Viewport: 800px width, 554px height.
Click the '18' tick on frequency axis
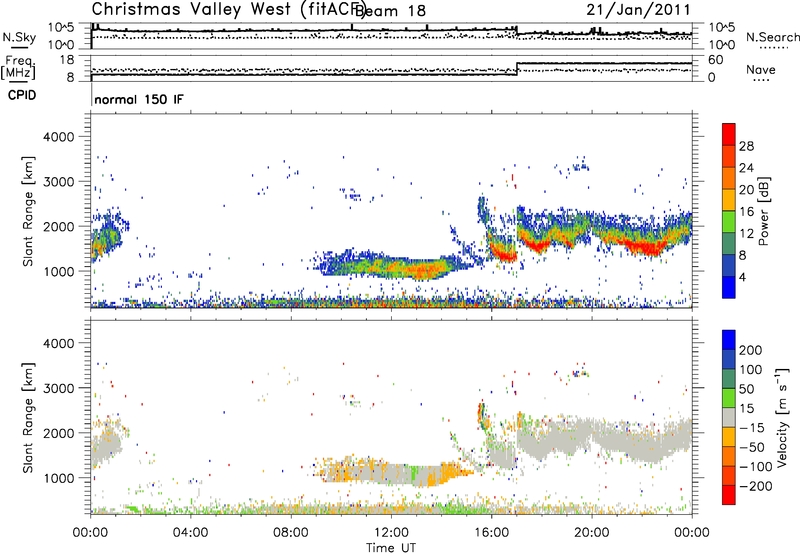[67, 60]
